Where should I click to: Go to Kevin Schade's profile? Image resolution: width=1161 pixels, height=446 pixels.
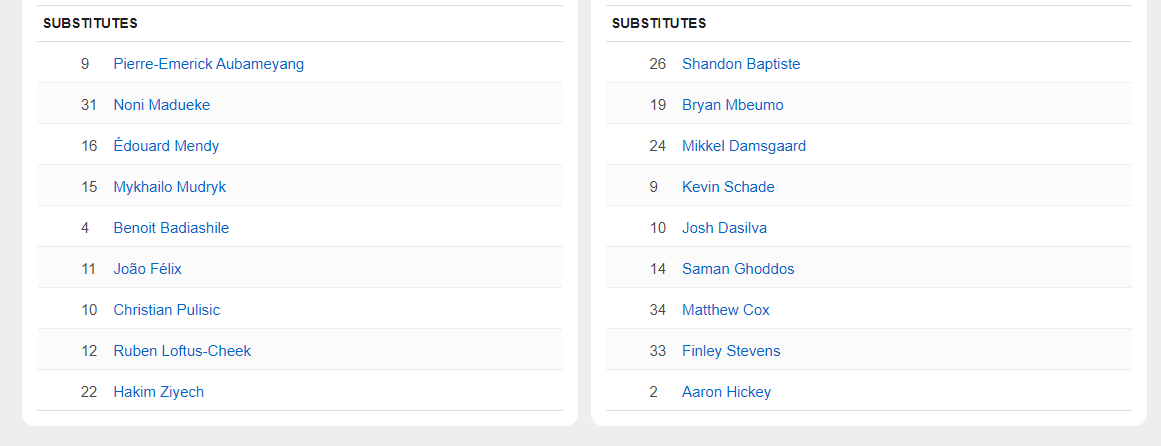[x=728, y=187]
